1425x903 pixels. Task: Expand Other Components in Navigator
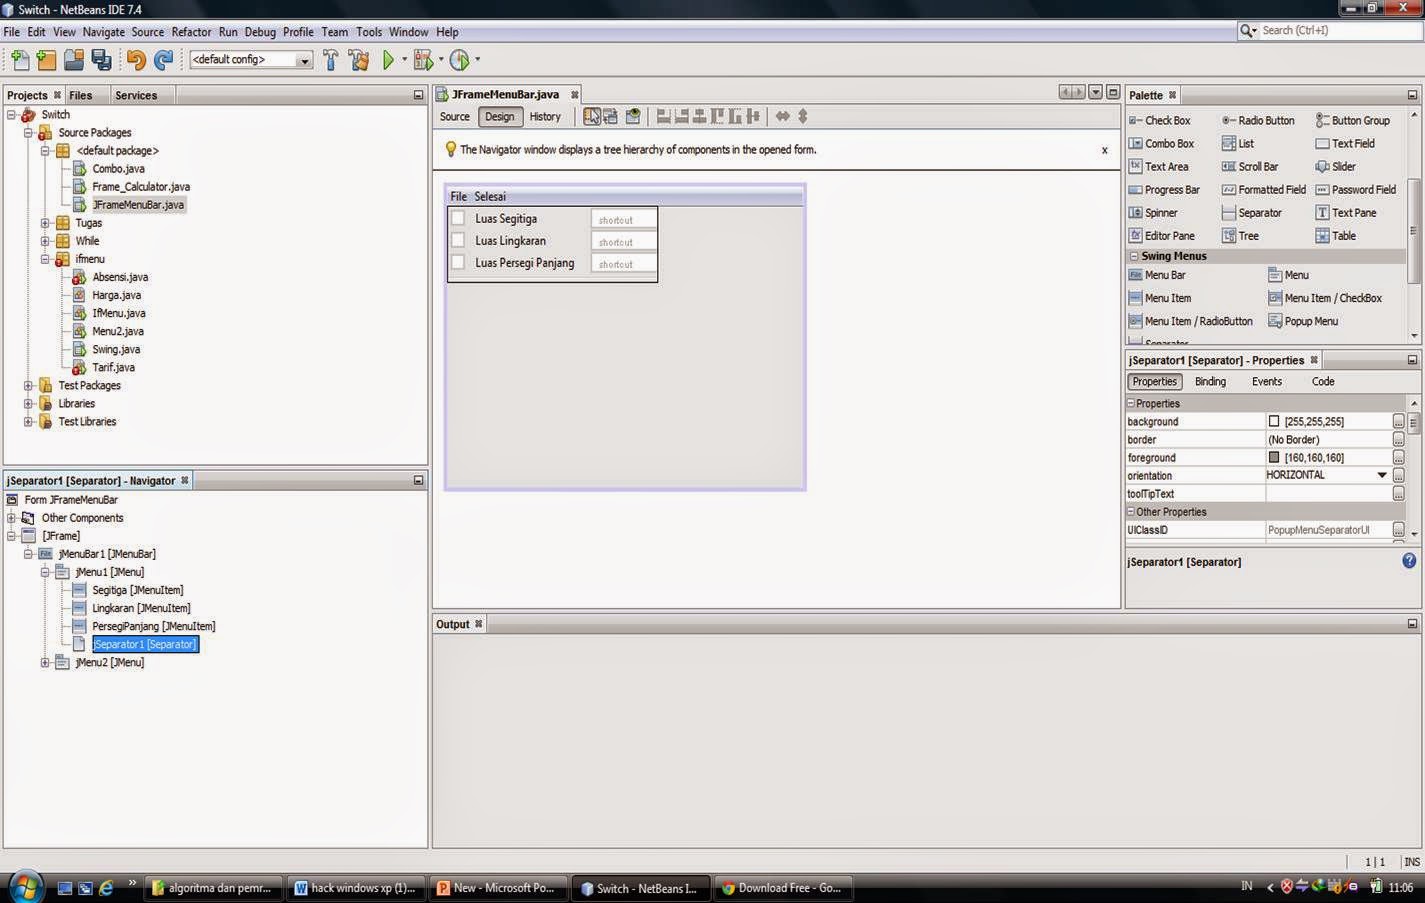coord(11,518)
